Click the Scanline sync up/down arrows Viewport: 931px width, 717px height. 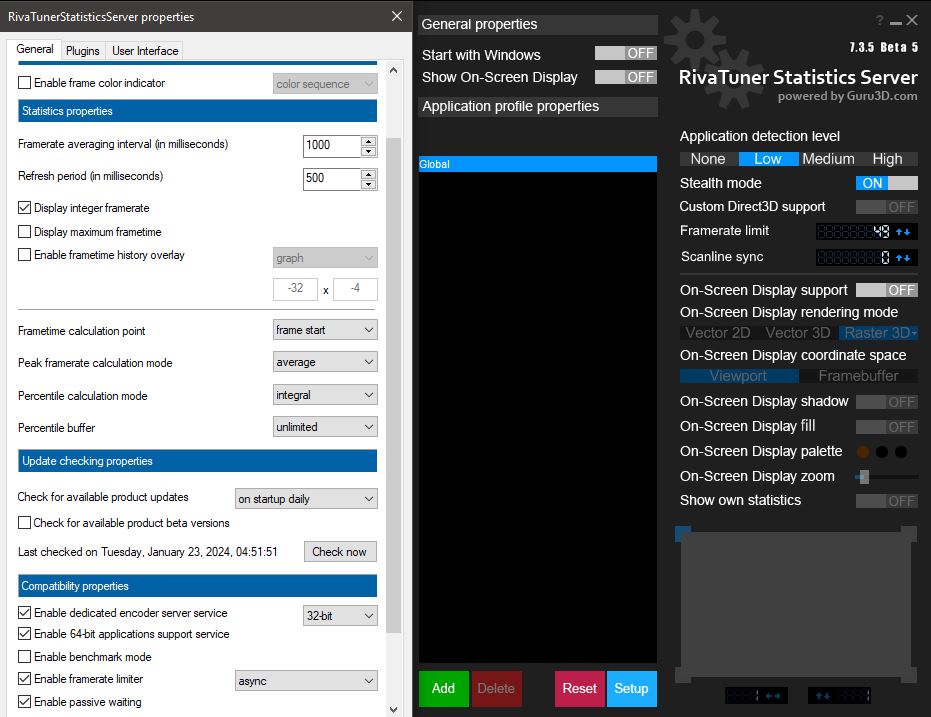pyautogui.click(x=903, y=257)
